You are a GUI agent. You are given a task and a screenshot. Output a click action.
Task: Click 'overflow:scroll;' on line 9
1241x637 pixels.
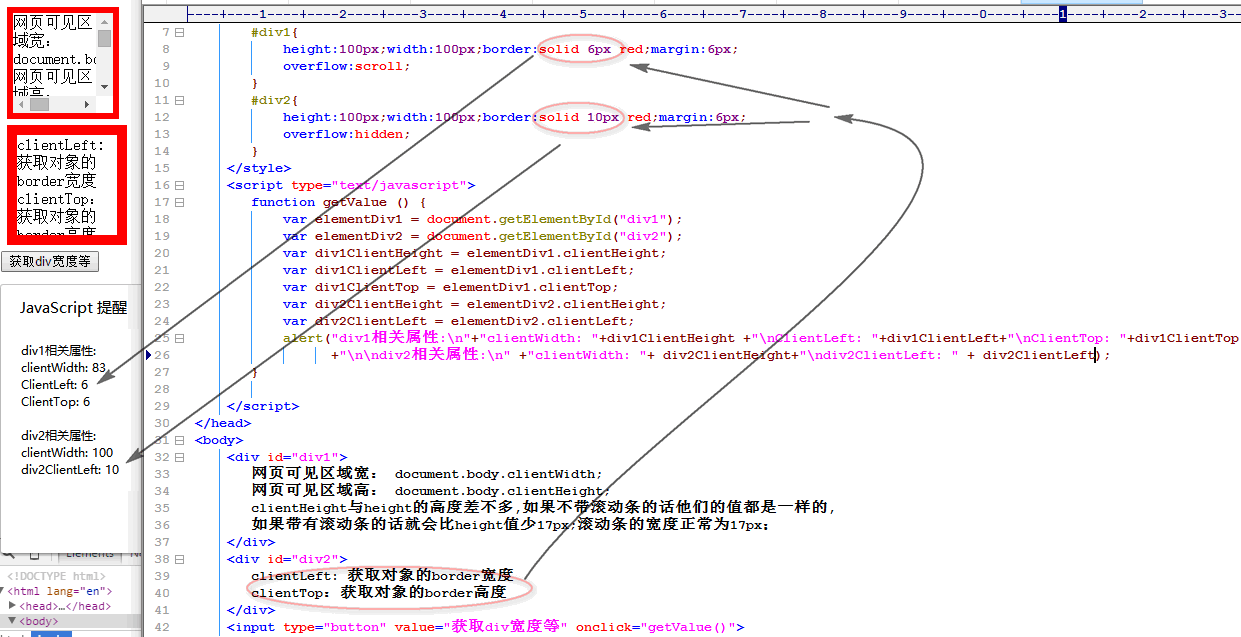click(346, 66)
